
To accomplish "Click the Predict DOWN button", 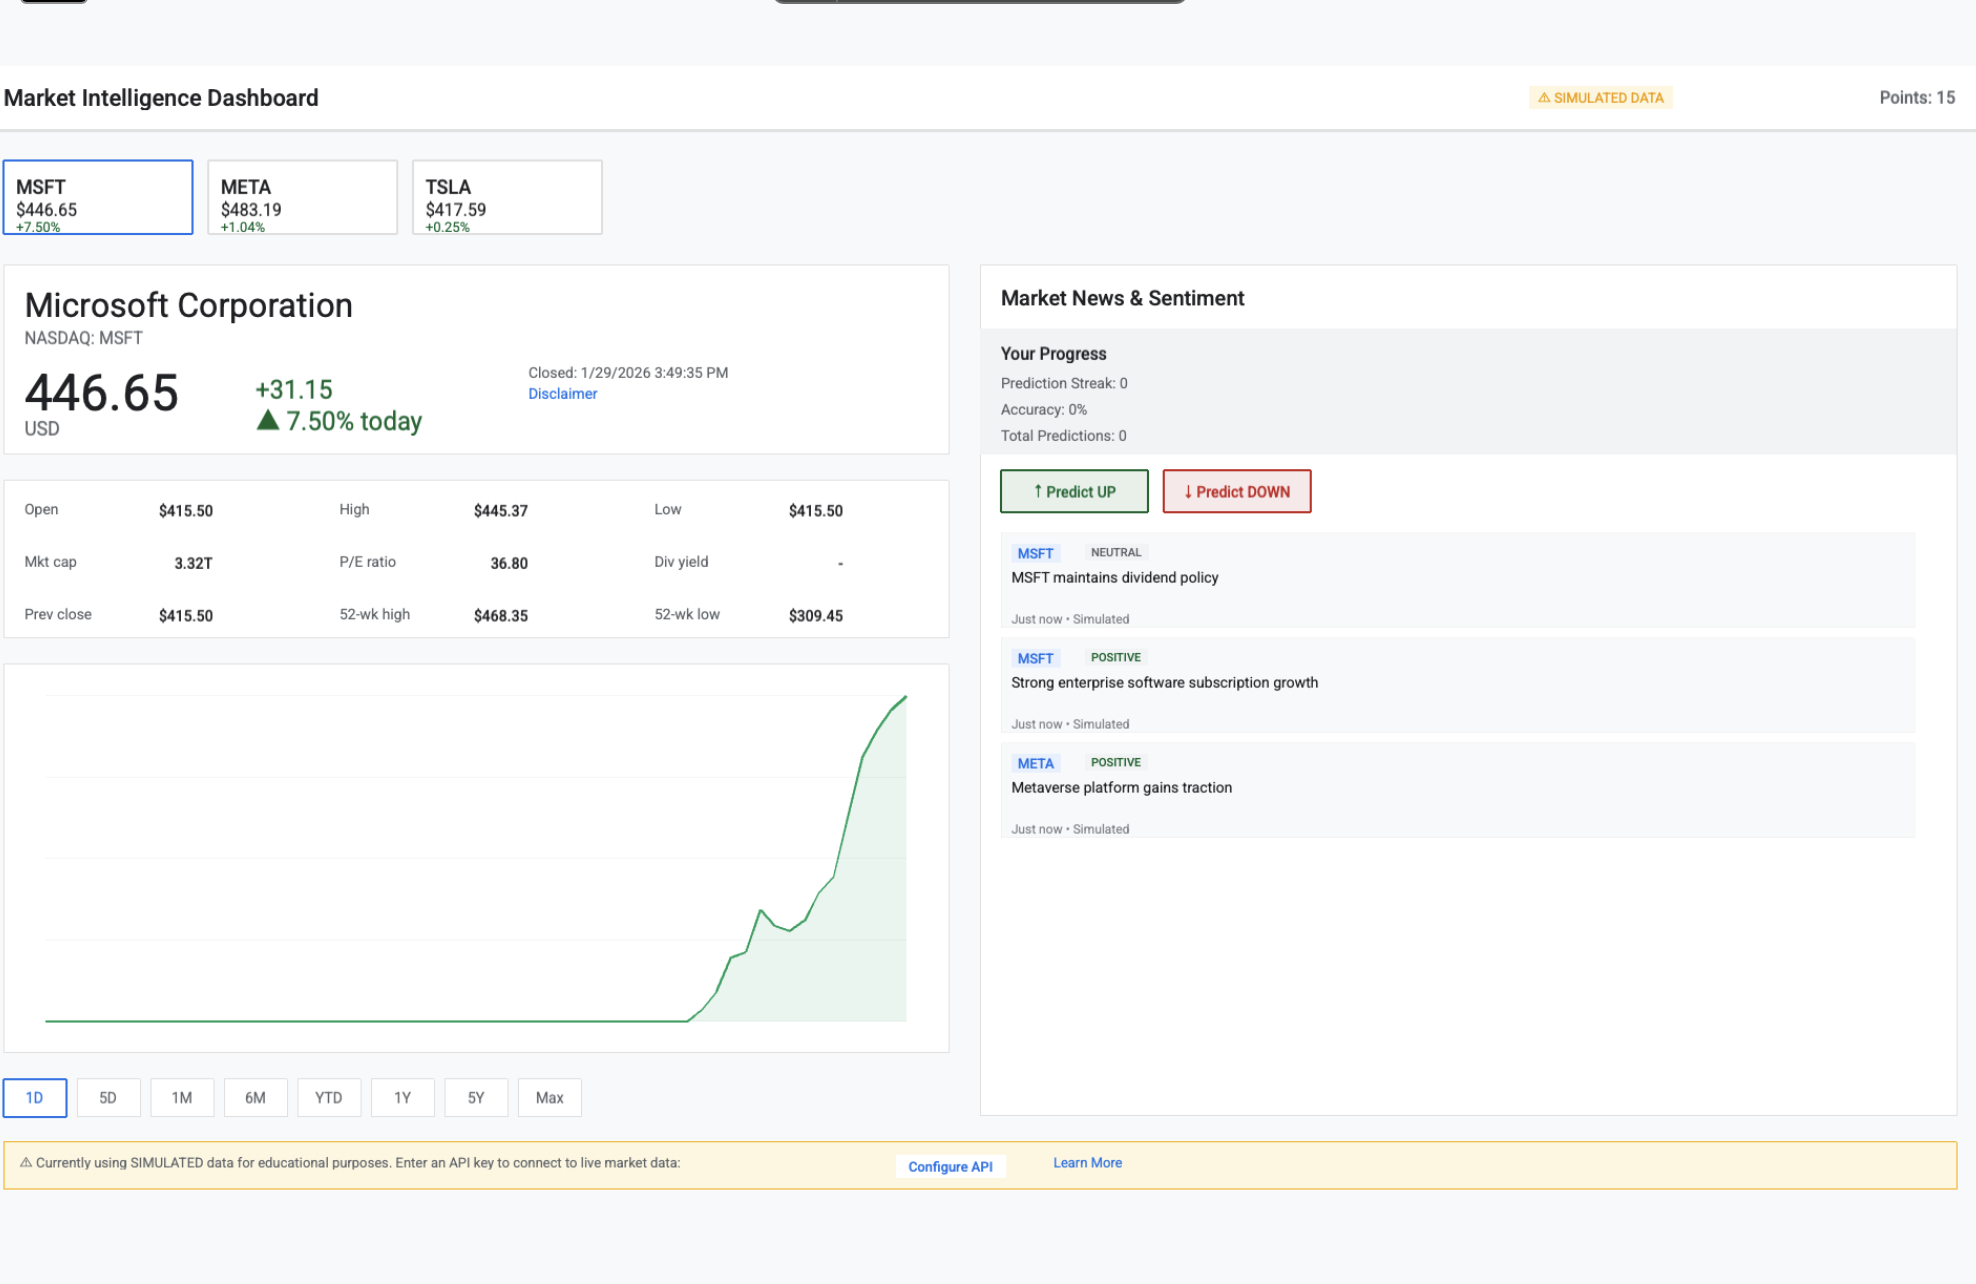I will click(x=1236, y=491).
